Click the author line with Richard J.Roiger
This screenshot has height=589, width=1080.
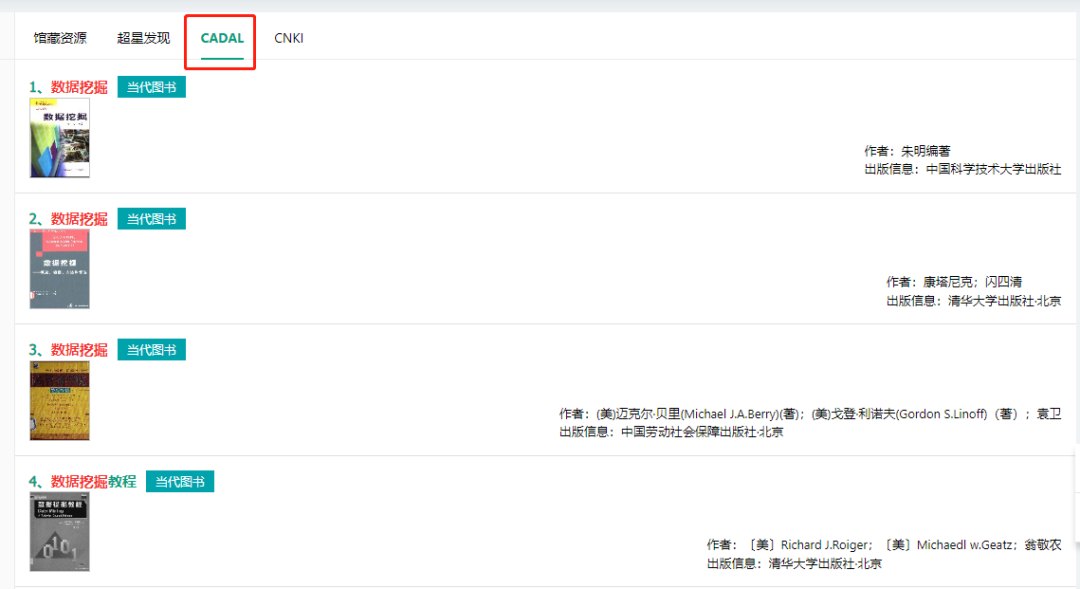[x=884, y=545]
